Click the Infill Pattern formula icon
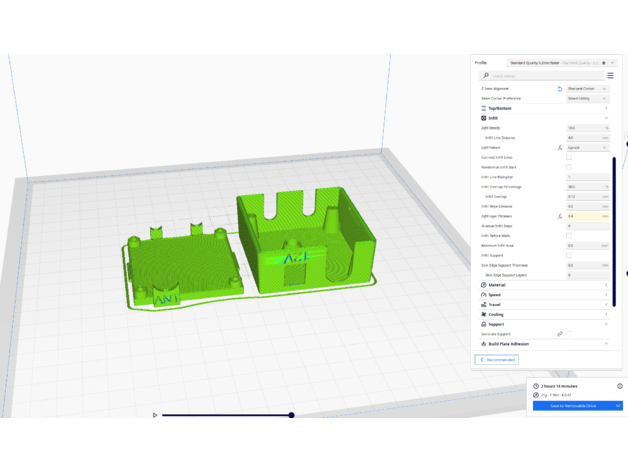Image resolution: width=628 pixels, height=472 pixels. click(x=560, y=147)
